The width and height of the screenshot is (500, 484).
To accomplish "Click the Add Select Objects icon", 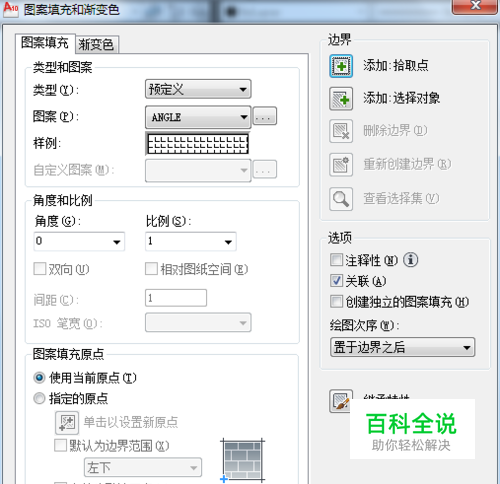I will click(341, 99).
